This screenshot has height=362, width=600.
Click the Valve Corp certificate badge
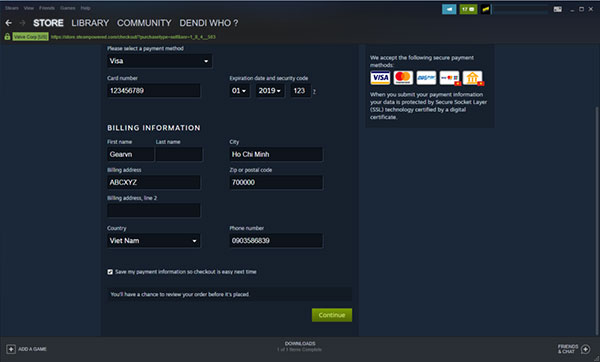[30, 37]
